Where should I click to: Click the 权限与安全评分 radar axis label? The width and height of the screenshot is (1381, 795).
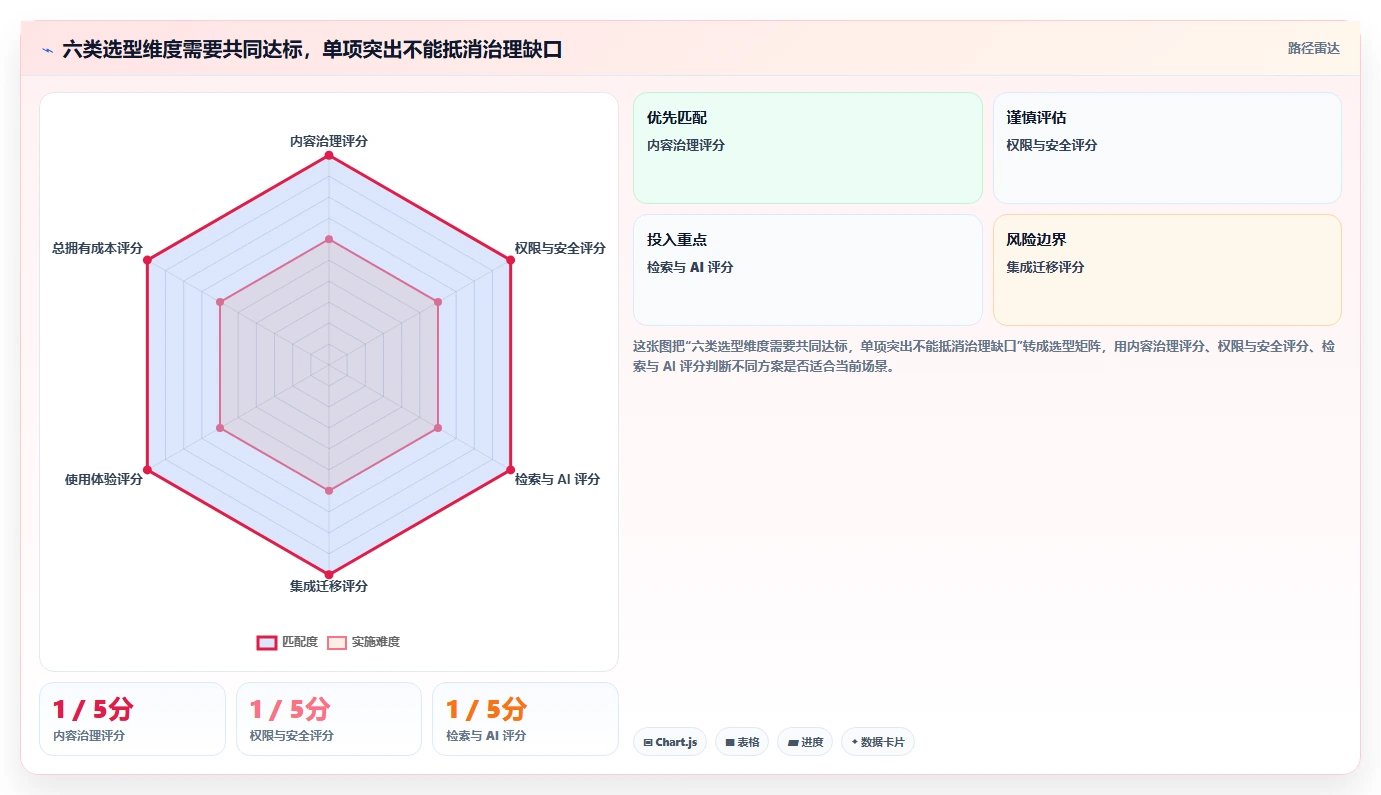(x=560, y=248)
